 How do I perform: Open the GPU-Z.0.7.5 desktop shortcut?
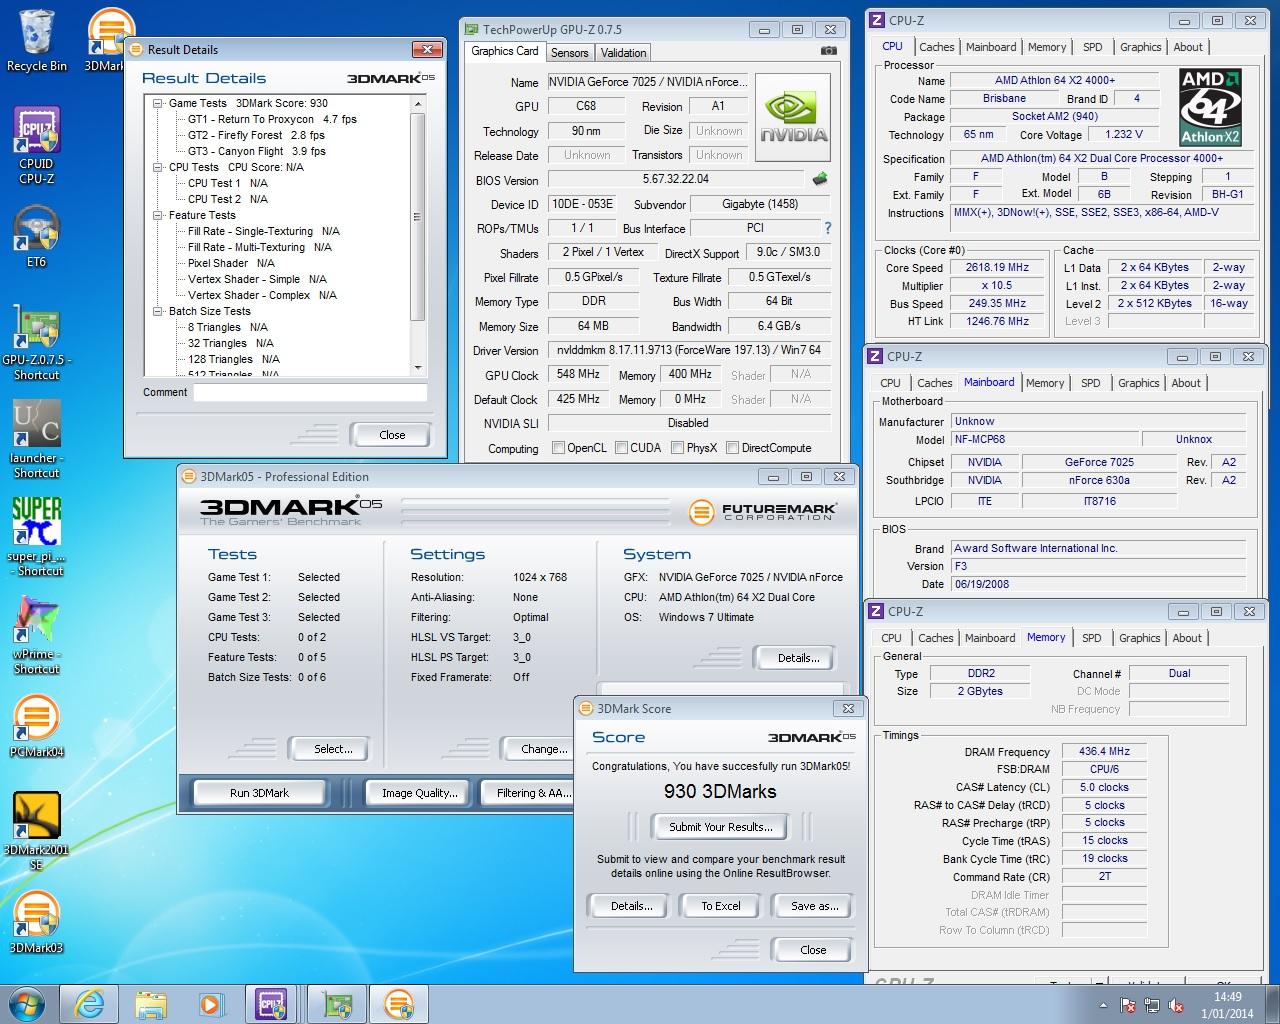point(37,342)
